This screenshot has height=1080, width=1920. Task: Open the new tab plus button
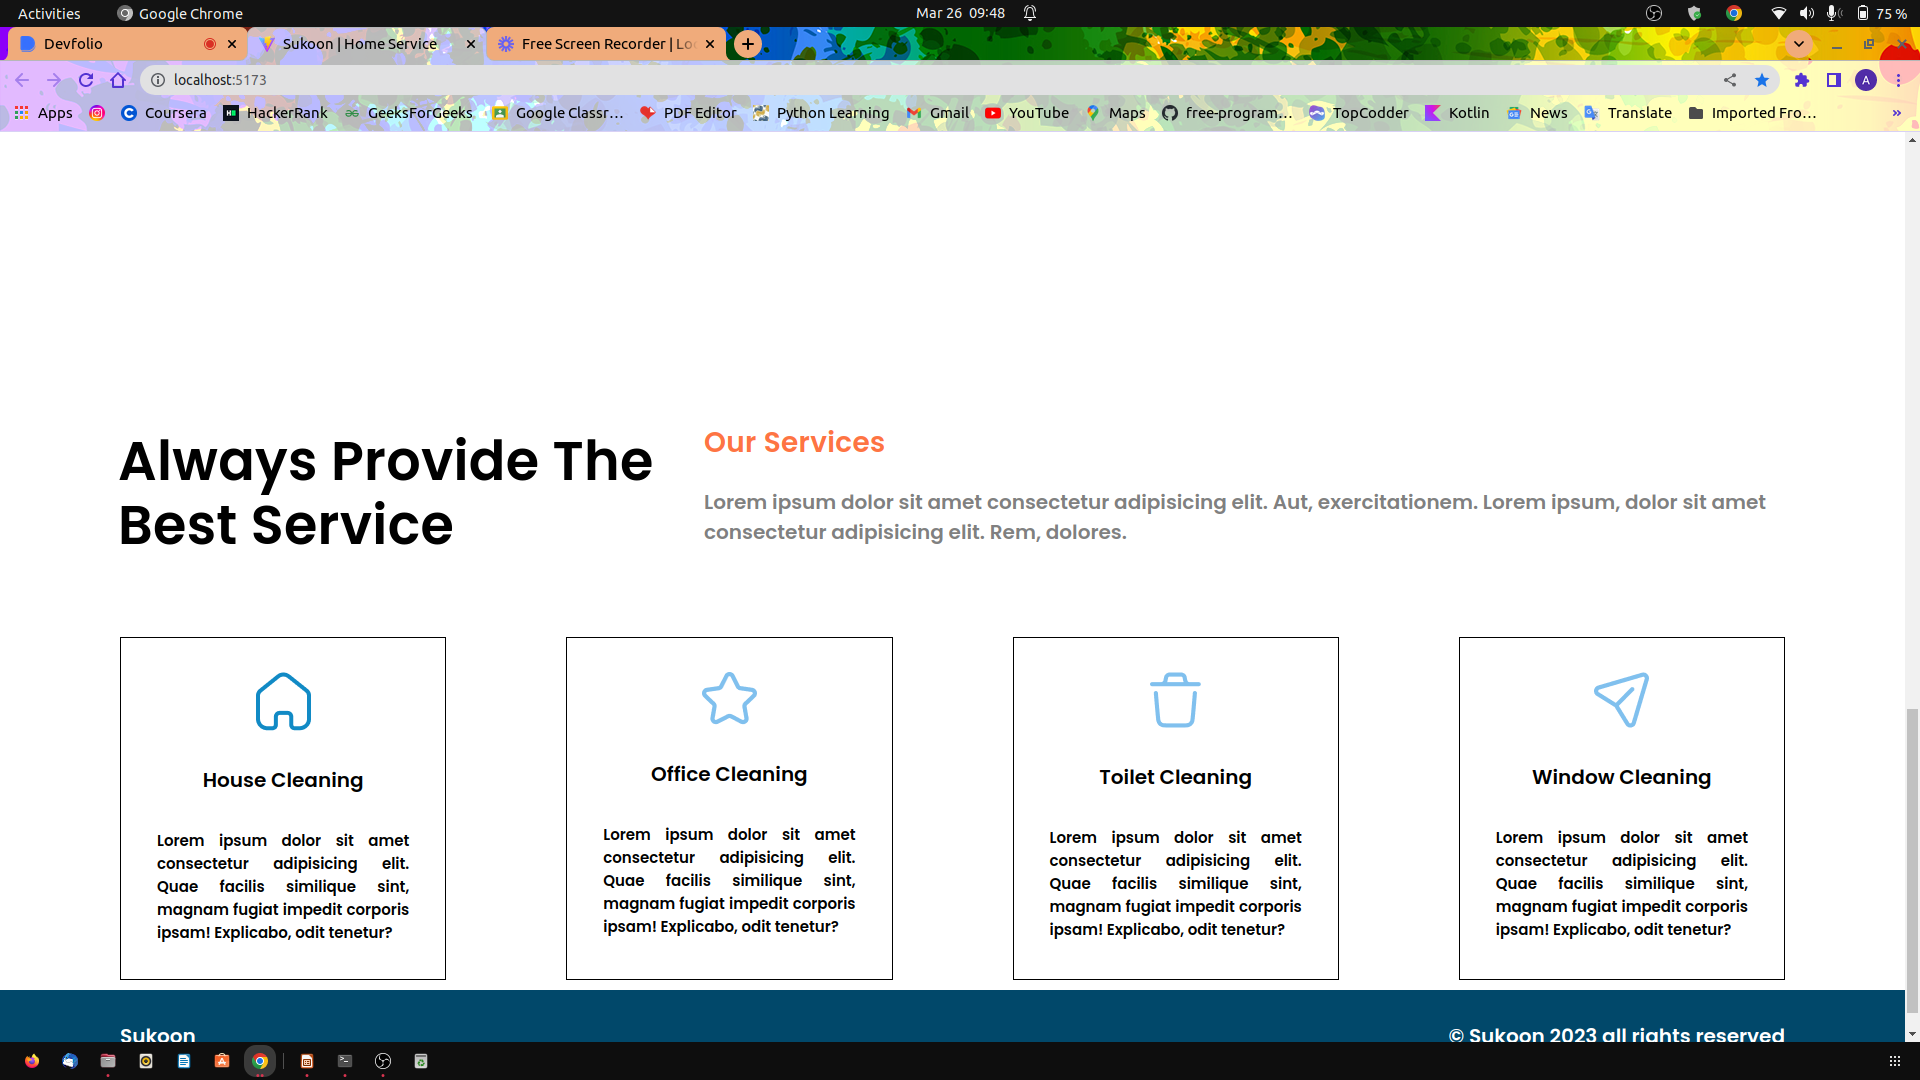[748, 44]
